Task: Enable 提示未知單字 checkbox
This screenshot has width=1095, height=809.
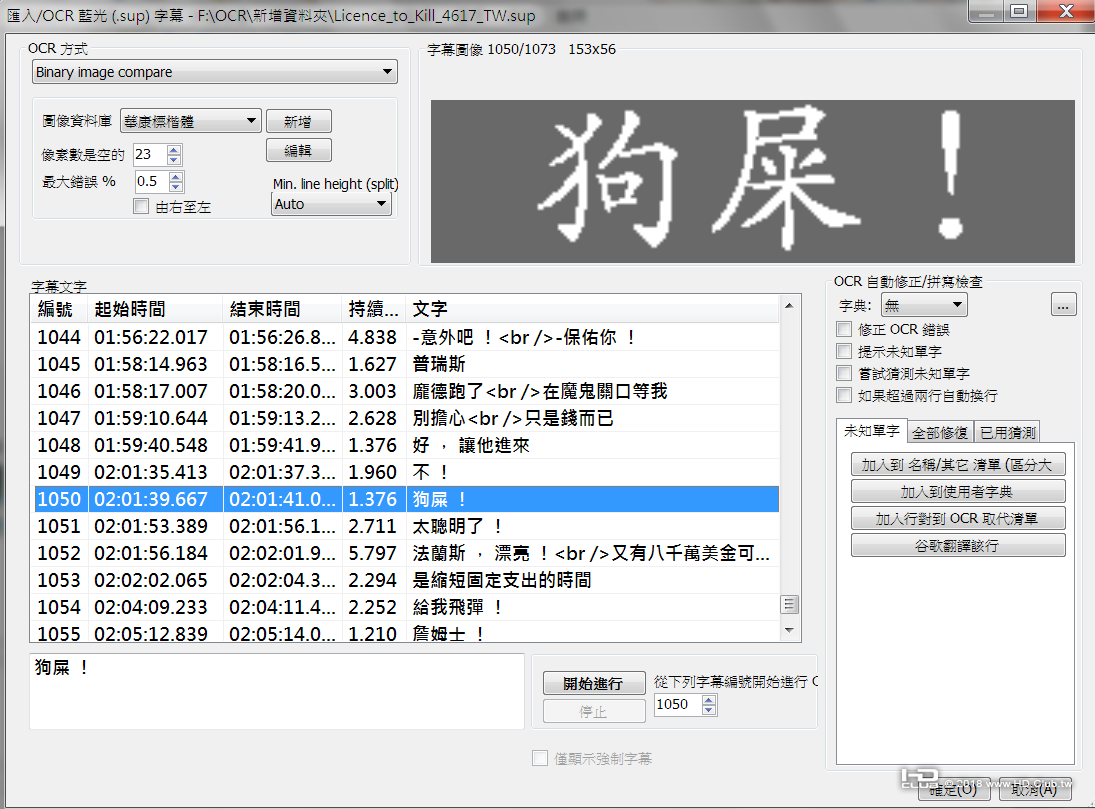Action: pyautogui.click(x=844, y=351)
